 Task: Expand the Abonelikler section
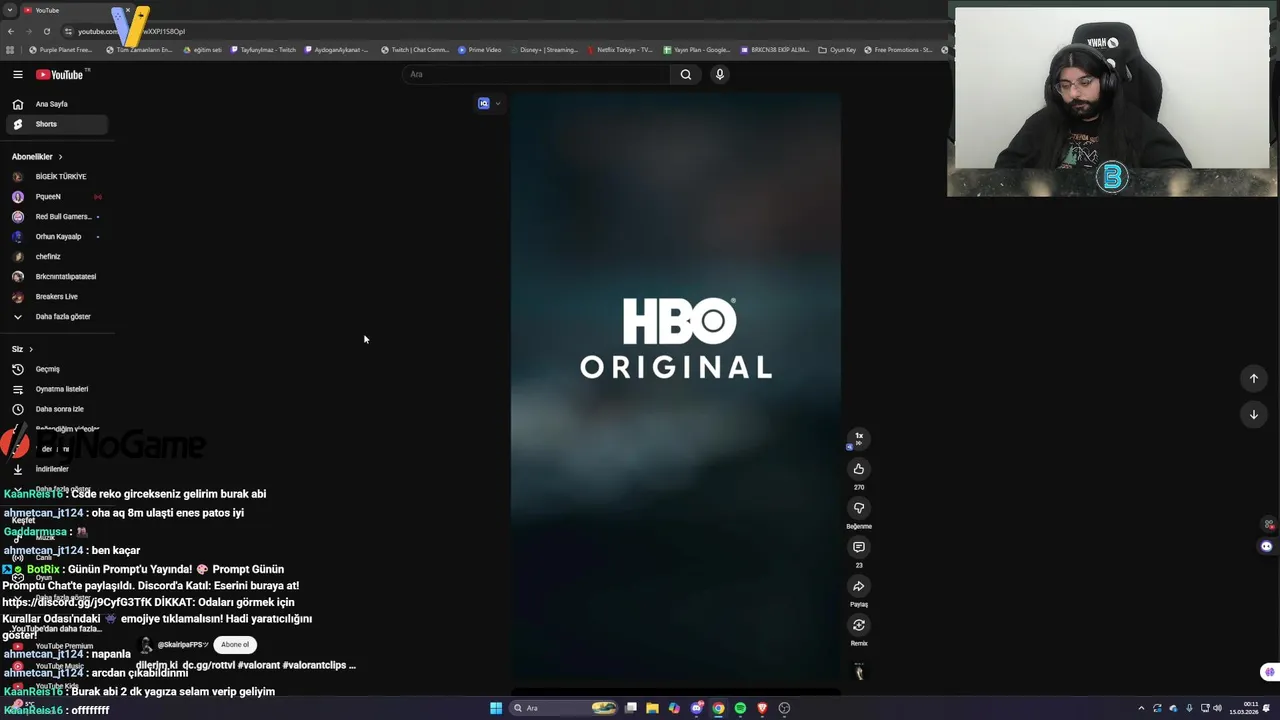tap(37, 156)
